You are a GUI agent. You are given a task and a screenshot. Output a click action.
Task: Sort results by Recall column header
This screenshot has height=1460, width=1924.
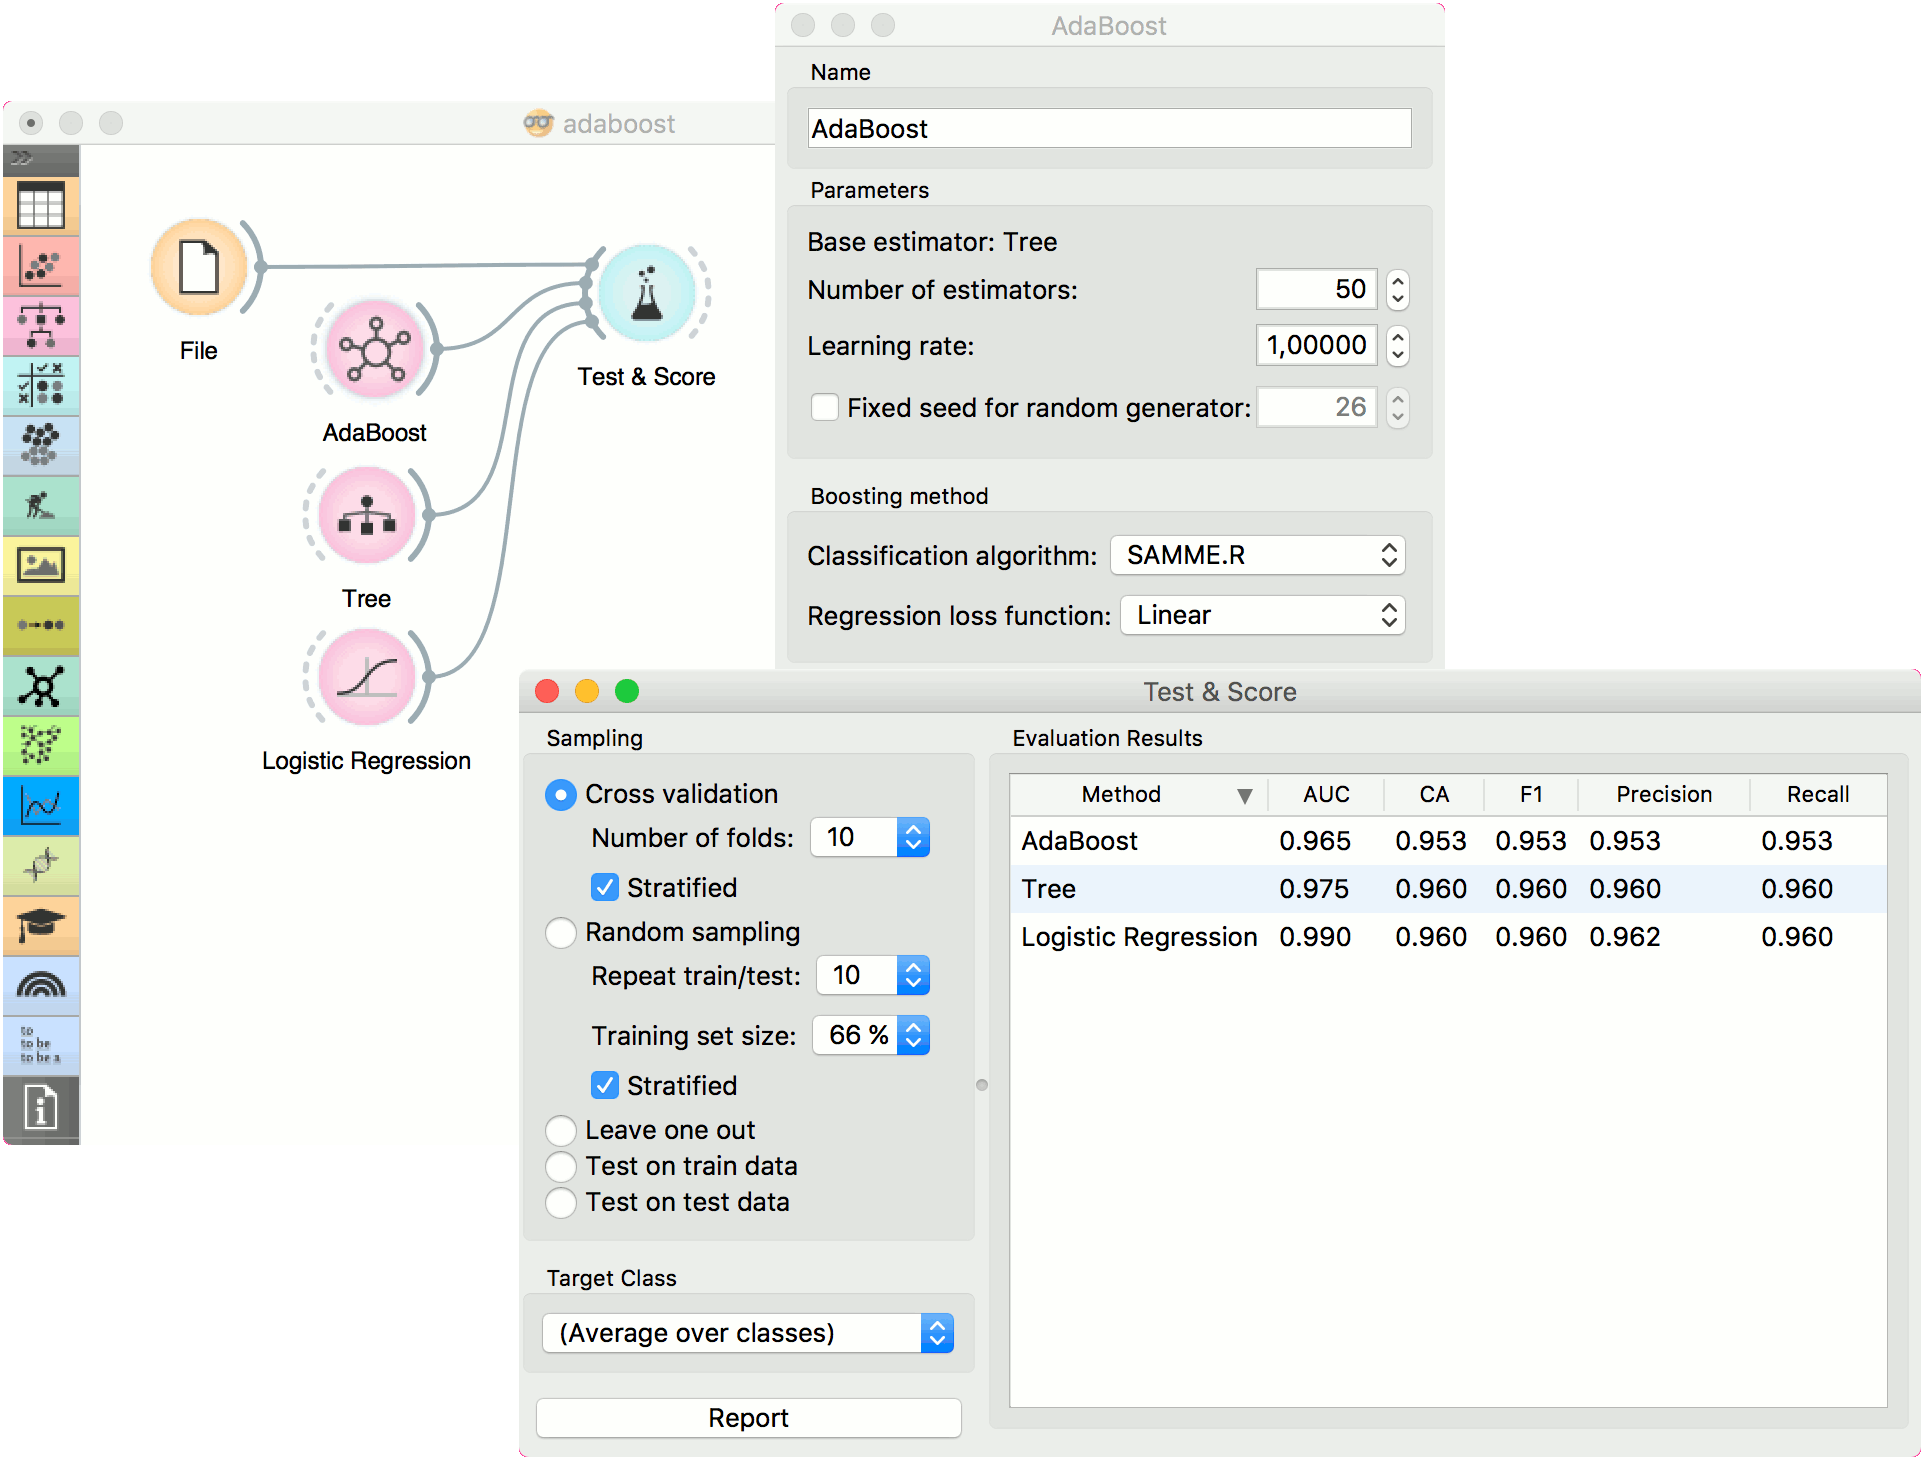(x=1818, y=795)
